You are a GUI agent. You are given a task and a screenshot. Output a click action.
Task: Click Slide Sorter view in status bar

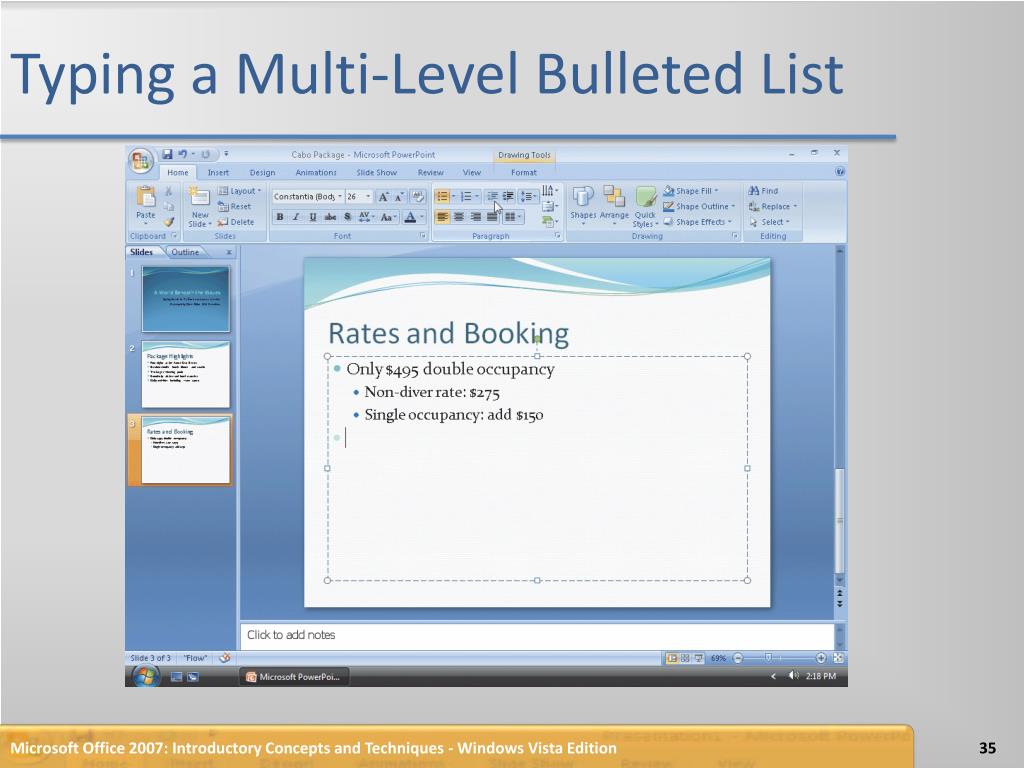[685, 658]
